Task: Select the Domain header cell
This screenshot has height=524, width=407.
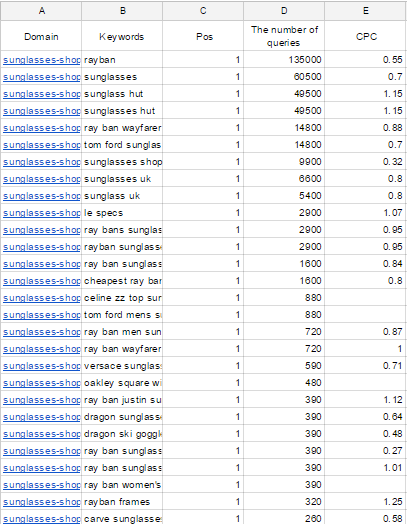Action: click(x=41, y=36)
